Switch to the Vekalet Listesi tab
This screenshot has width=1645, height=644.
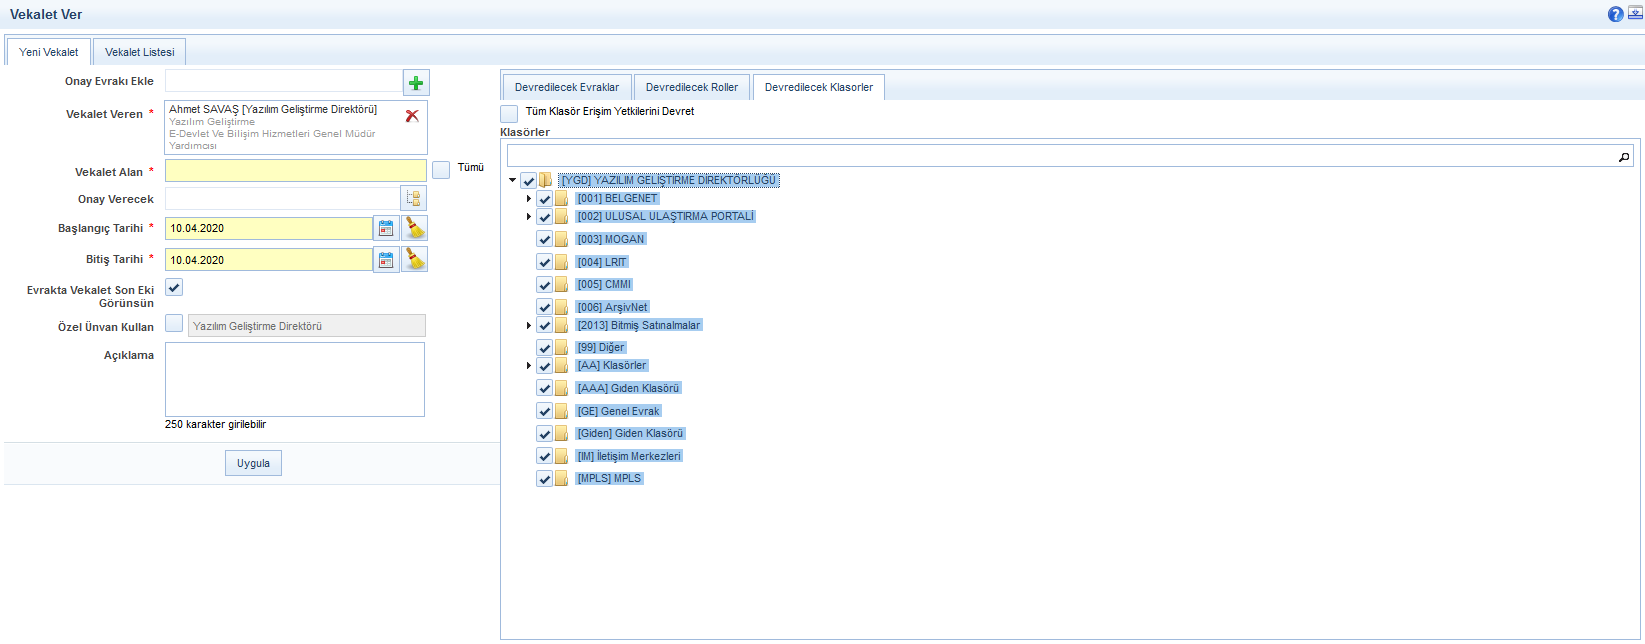(139, 52)
